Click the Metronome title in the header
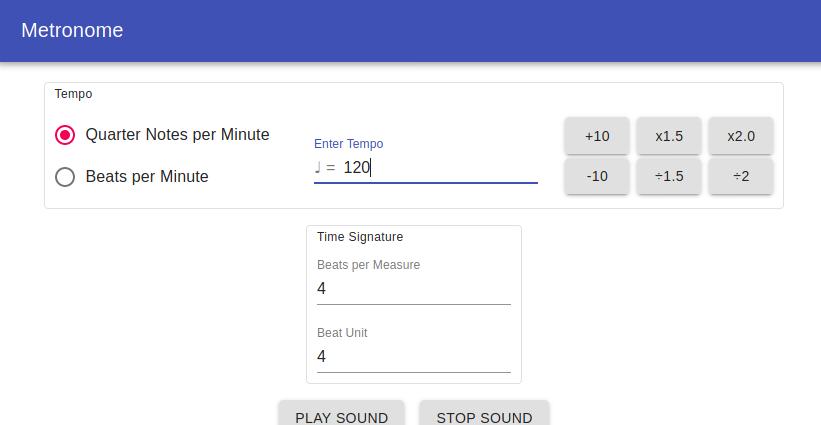The image size is (821, 425). [x=72, y=30]
